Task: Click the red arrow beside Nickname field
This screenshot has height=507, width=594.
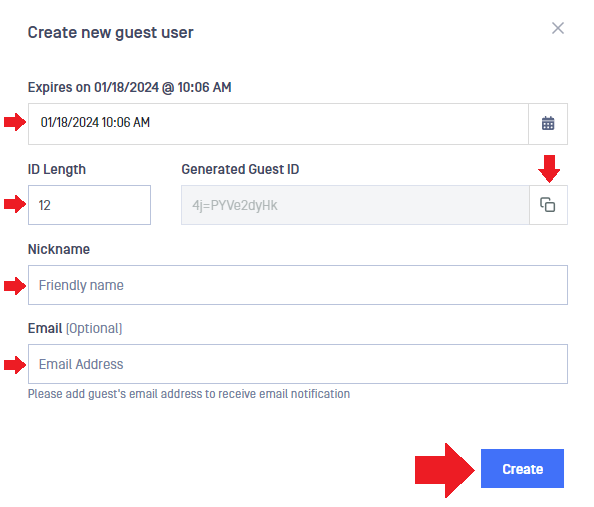Action: tap(15, 286)
